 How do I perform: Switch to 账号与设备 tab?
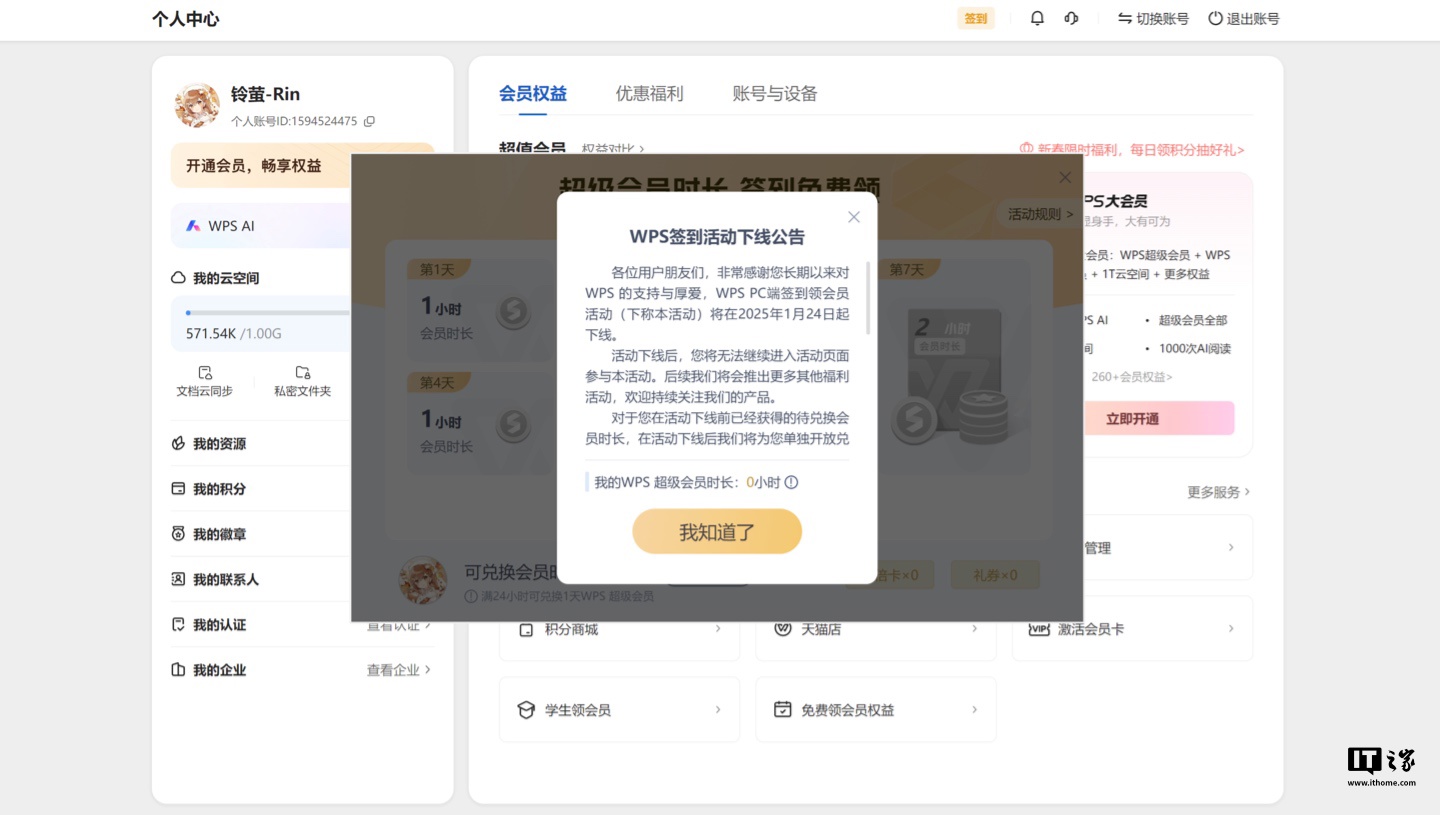pos(775,94)
